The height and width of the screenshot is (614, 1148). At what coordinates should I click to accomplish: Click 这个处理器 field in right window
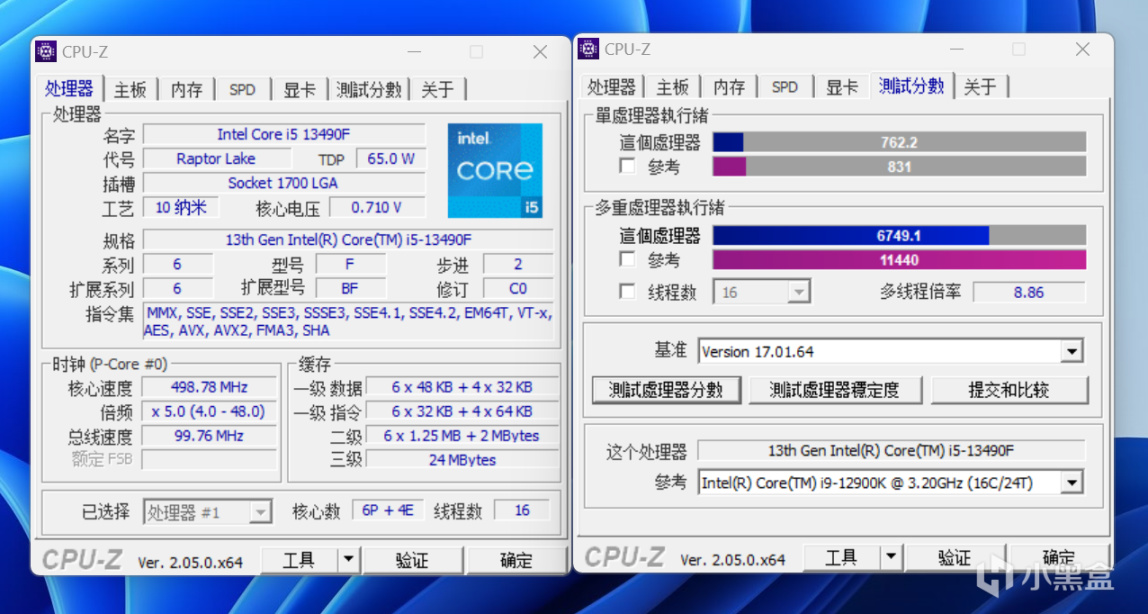pyautogui.click(x=891, y=450)
